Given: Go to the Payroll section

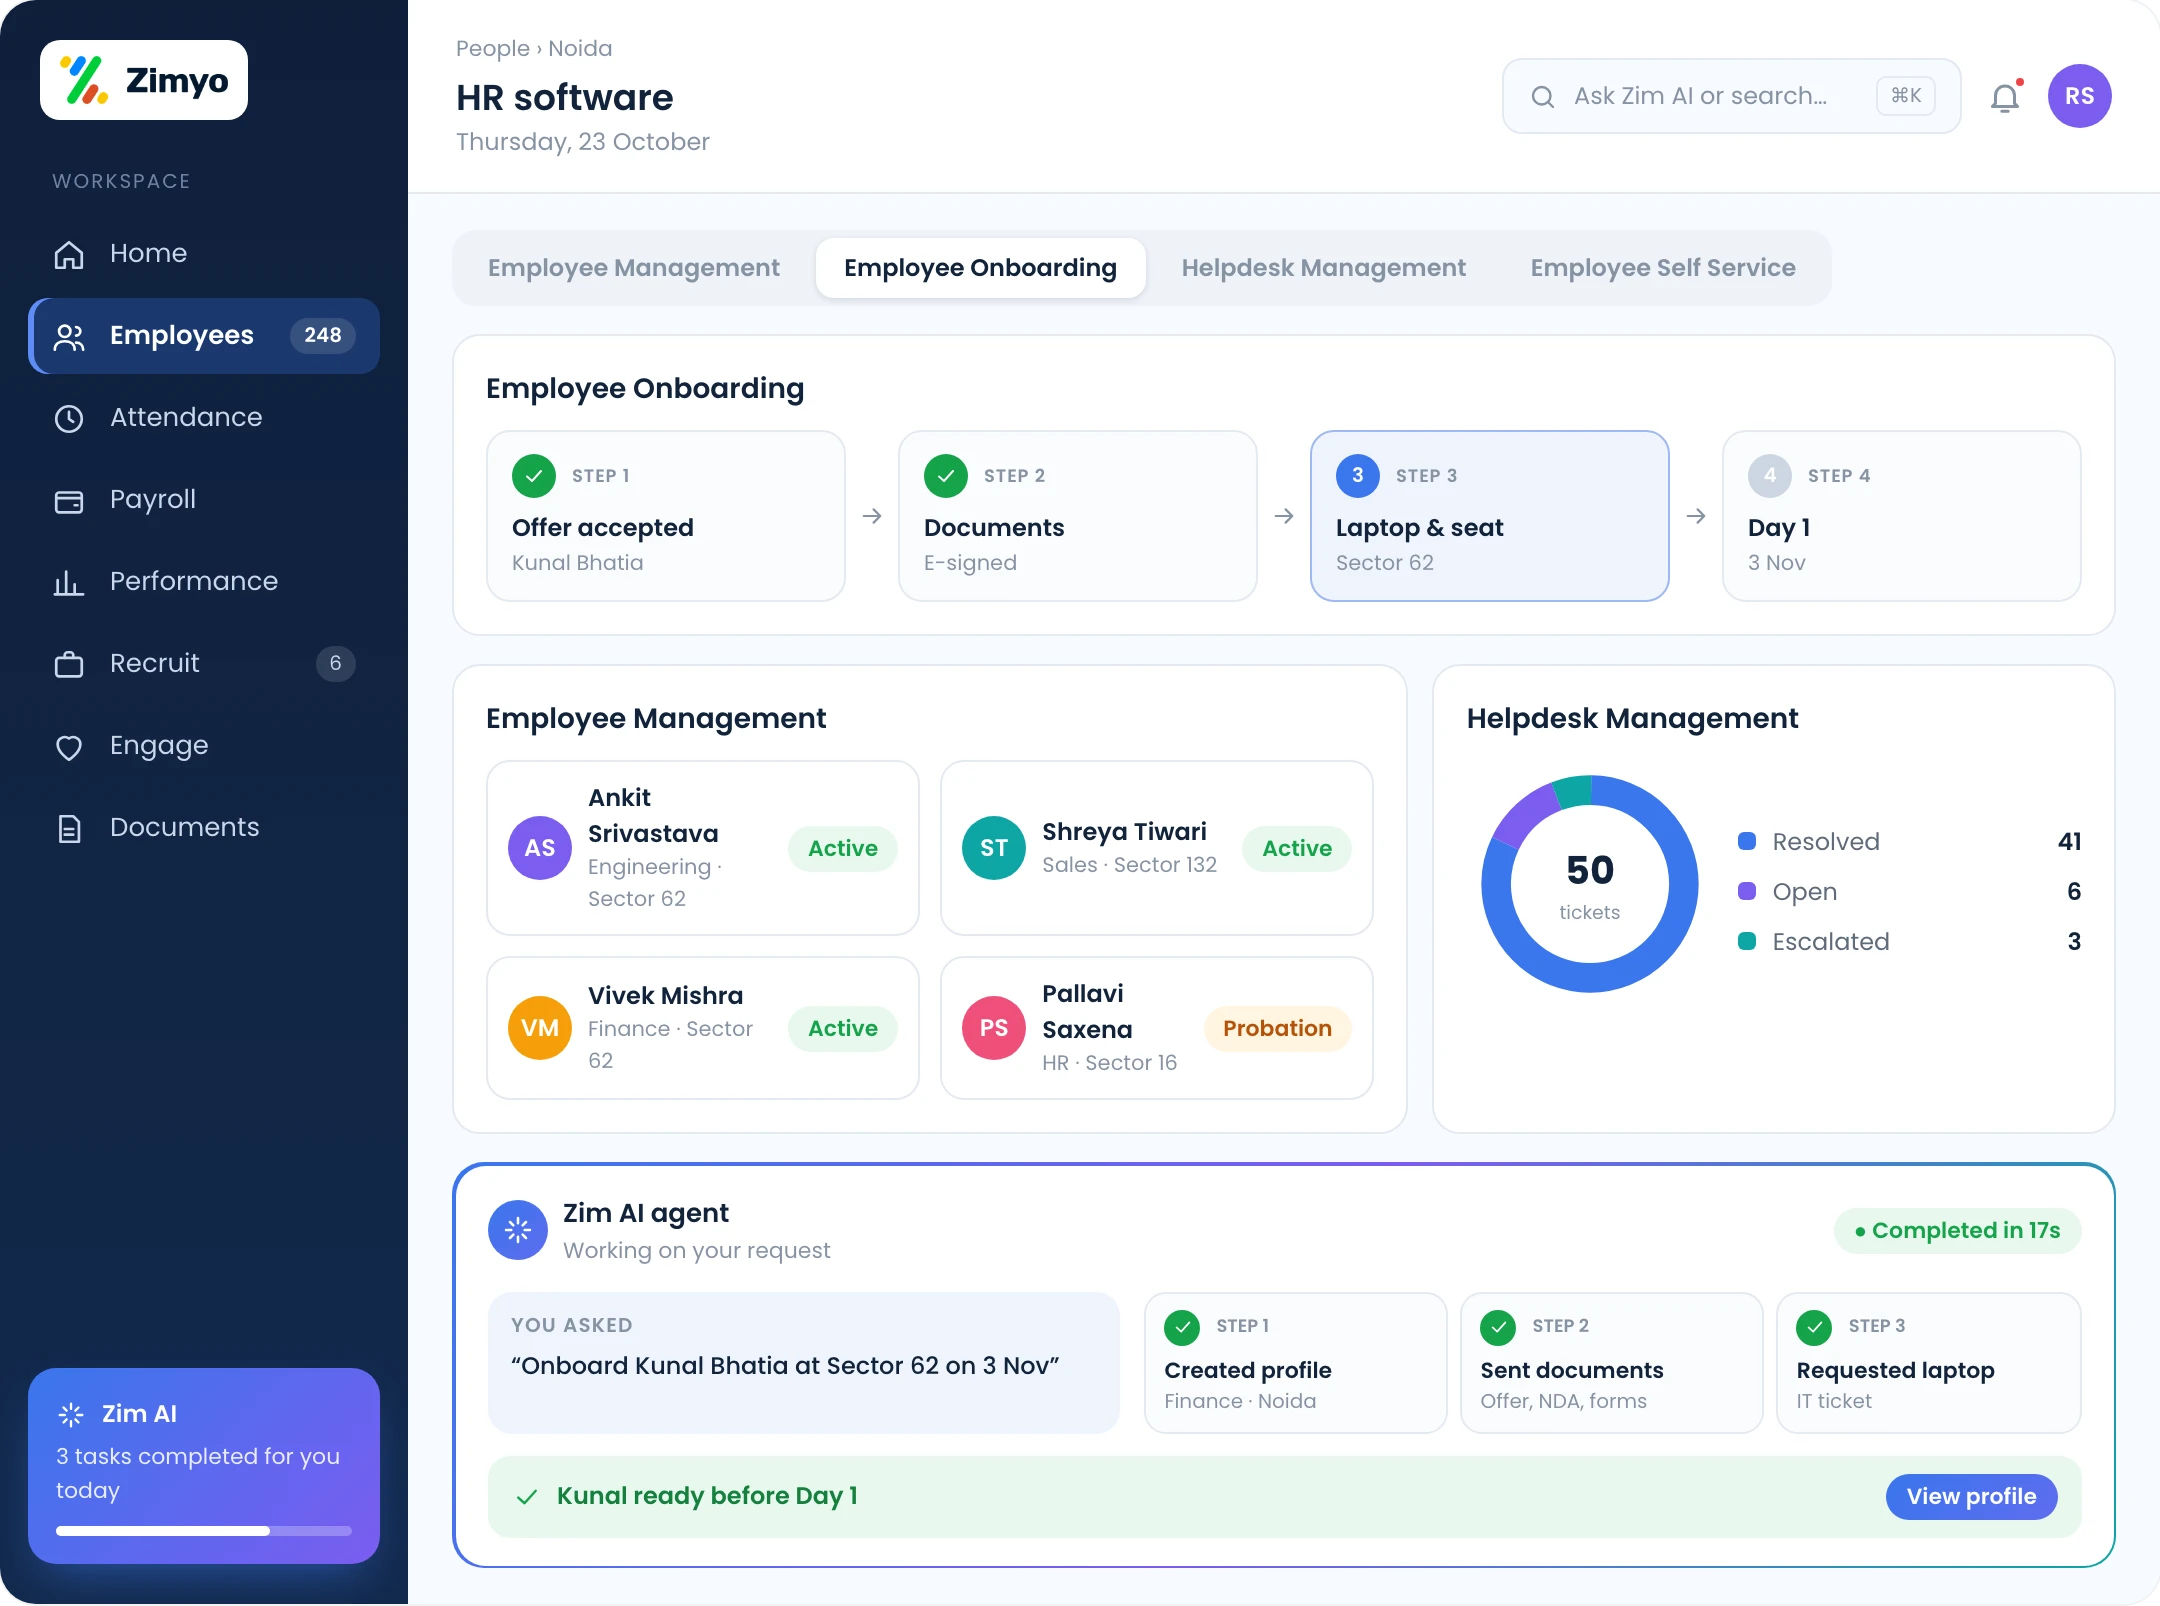Looking at the screenshot, I should [204, 499].
